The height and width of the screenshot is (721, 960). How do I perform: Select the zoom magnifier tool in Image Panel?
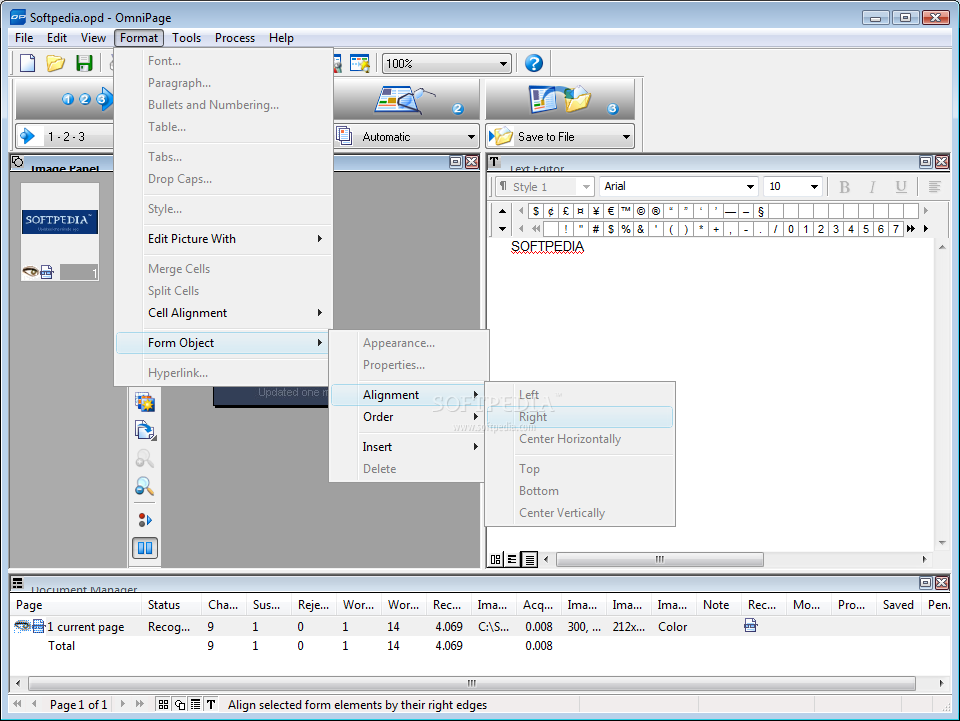(x=145, y=487)
